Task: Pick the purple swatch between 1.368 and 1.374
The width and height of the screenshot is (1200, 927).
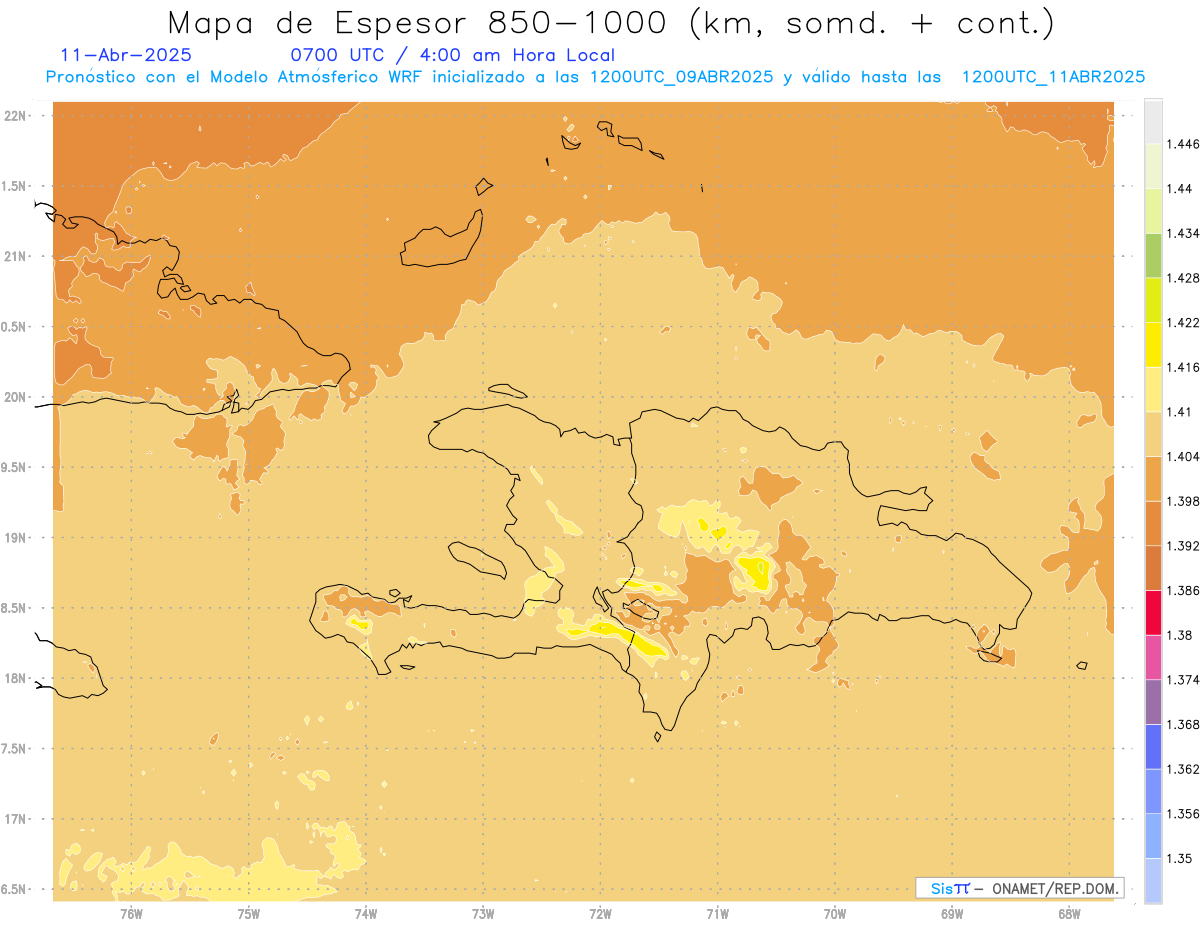Action: coord(1153,701)
